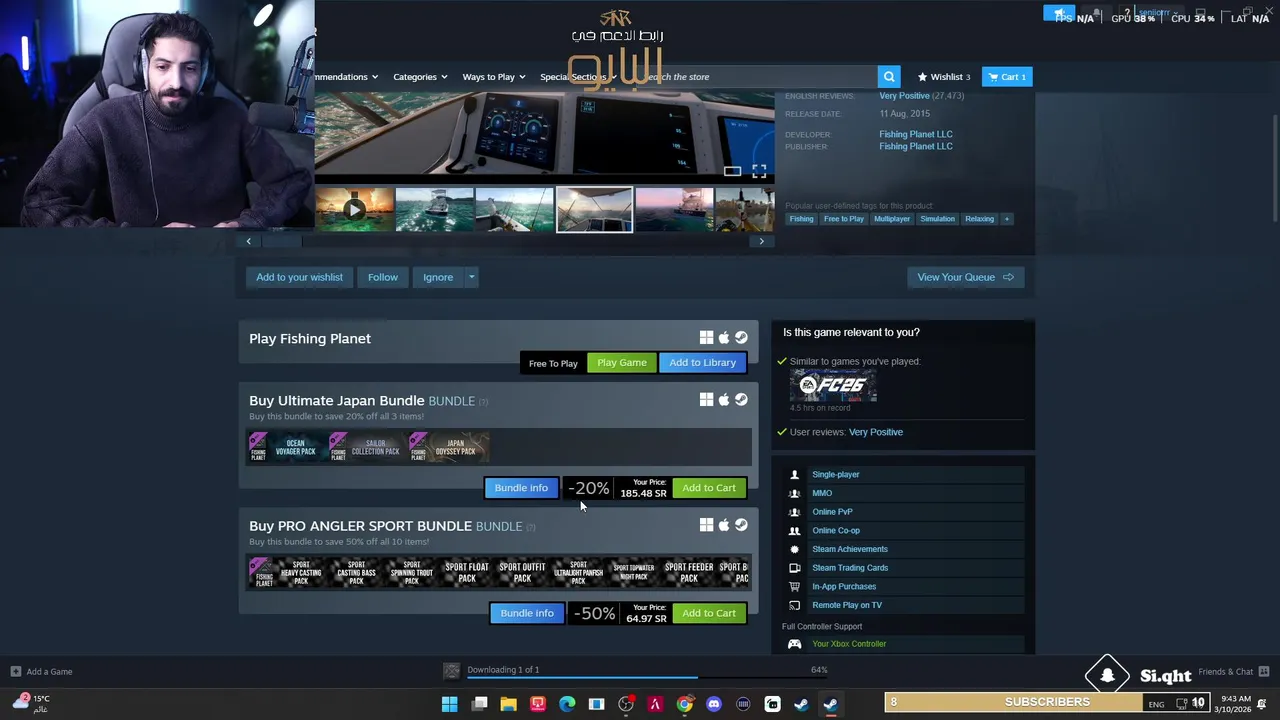Click SteamOS platform icon for Play Fishing Planet

pyautogui.click(x=741, y=338)
